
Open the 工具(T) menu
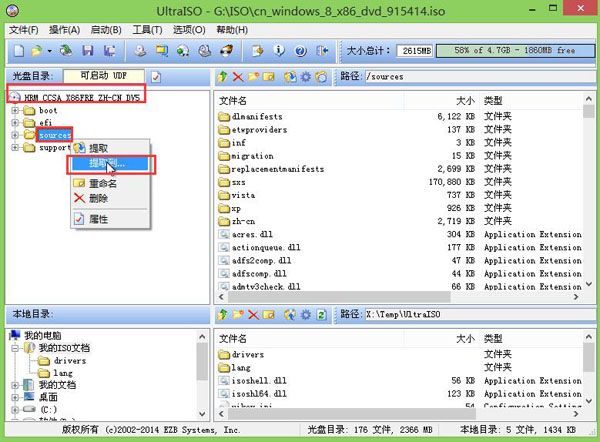point(147,30)
